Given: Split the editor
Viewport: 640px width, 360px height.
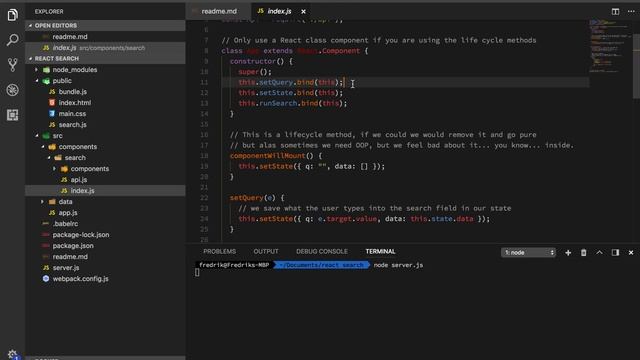Looking at the screenshot, I should (615, 11).
